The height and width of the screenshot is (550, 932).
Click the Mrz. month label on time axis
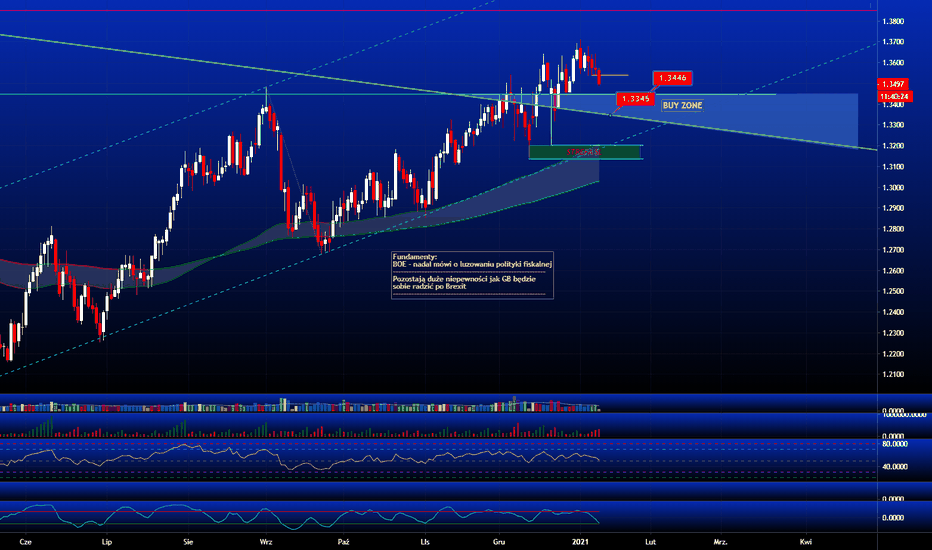(x=720, y=542)
